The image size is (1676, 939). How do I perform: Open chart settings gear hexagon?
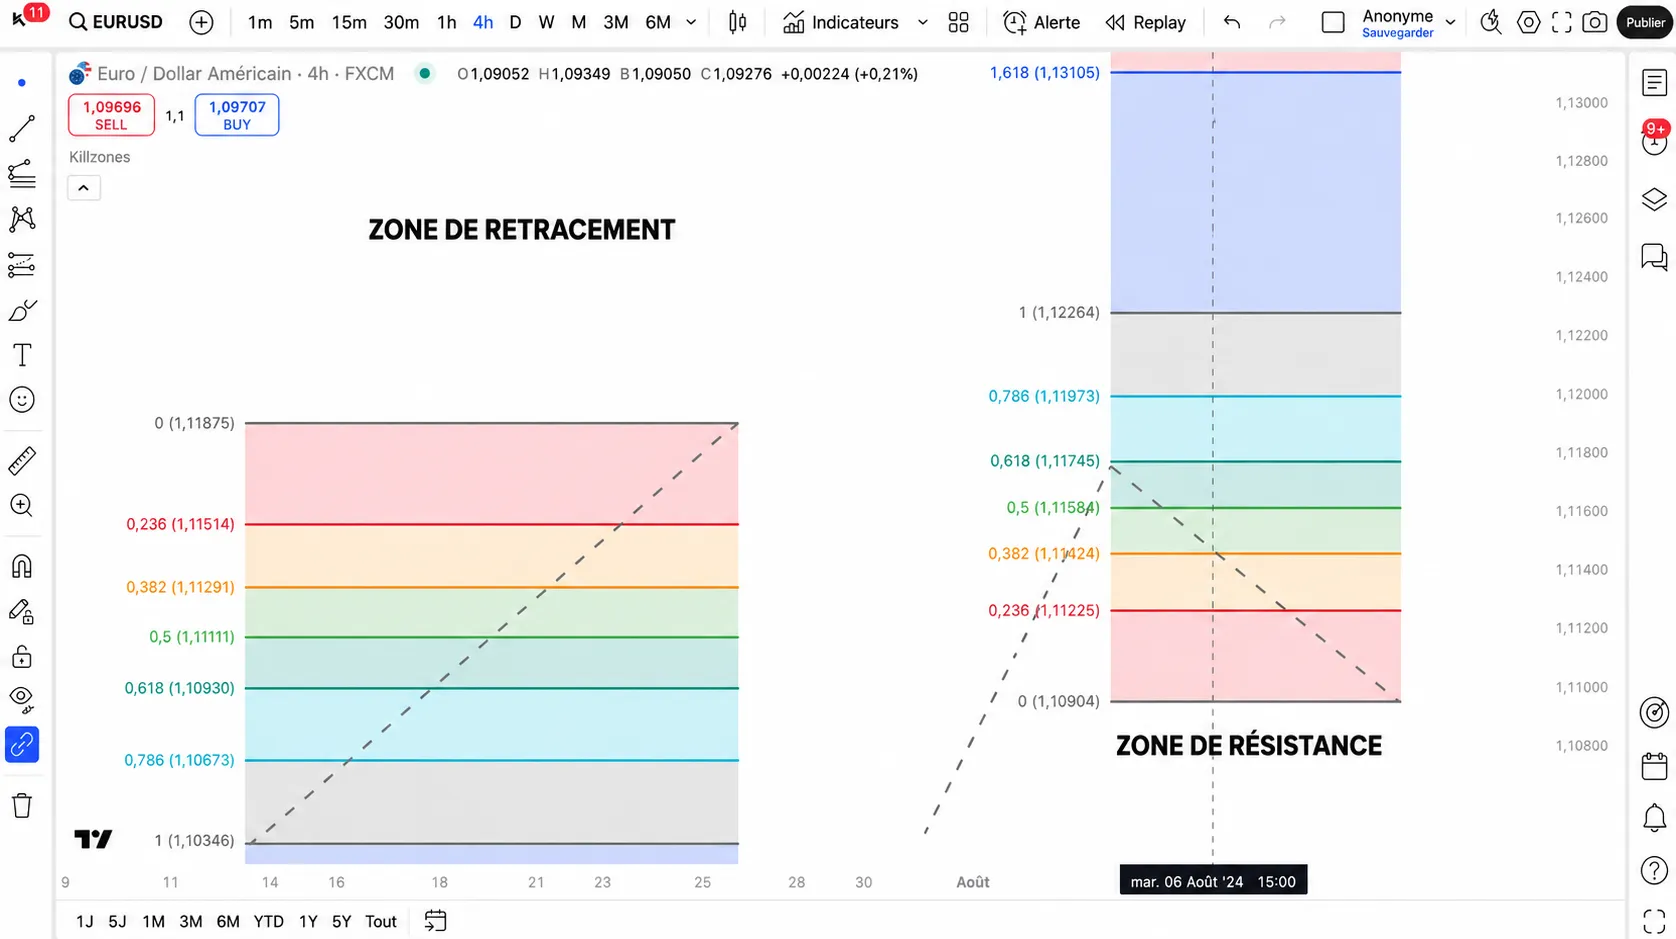click(x=1528, y=22)
